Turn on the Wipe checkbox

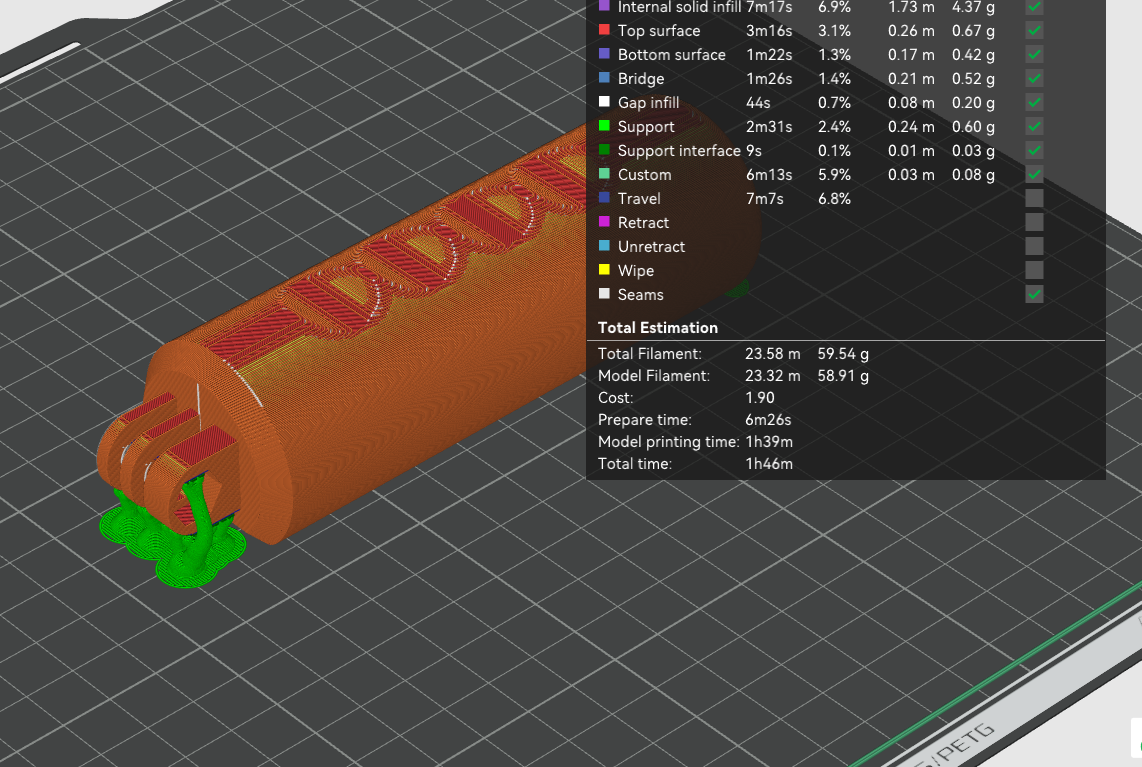tap(1033, 270)
